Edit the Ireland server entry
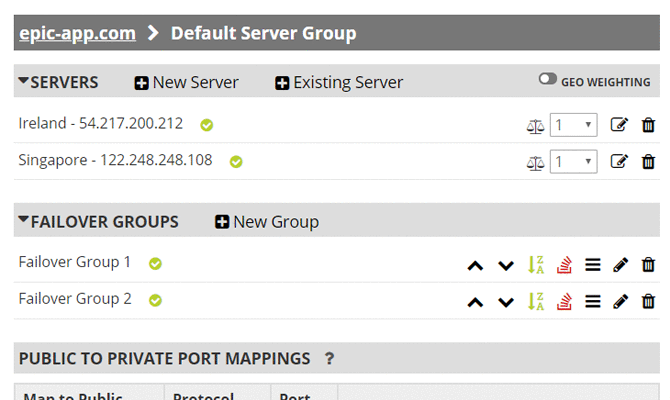This screenshot has width=670, height=400. [x=619, y=126]
